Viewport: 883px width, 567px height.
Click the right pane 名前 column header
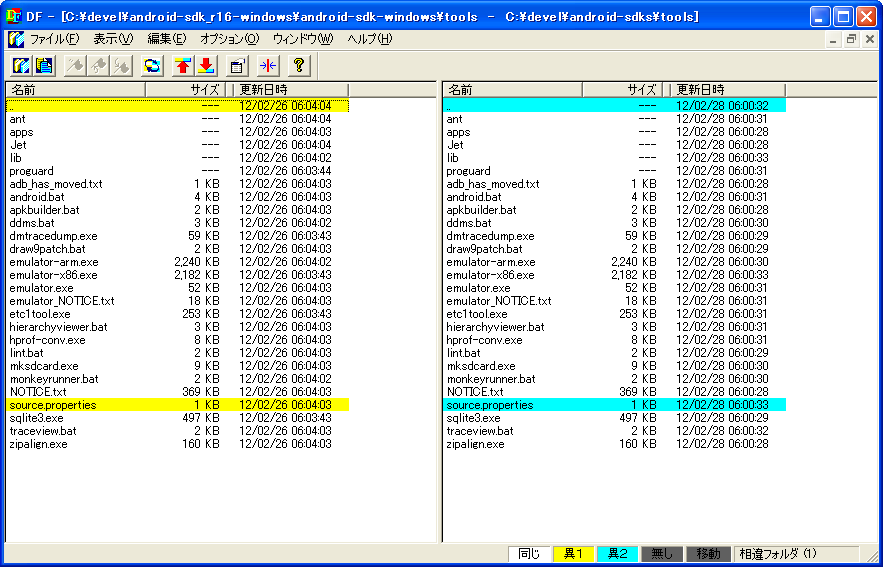pos(512,90)
